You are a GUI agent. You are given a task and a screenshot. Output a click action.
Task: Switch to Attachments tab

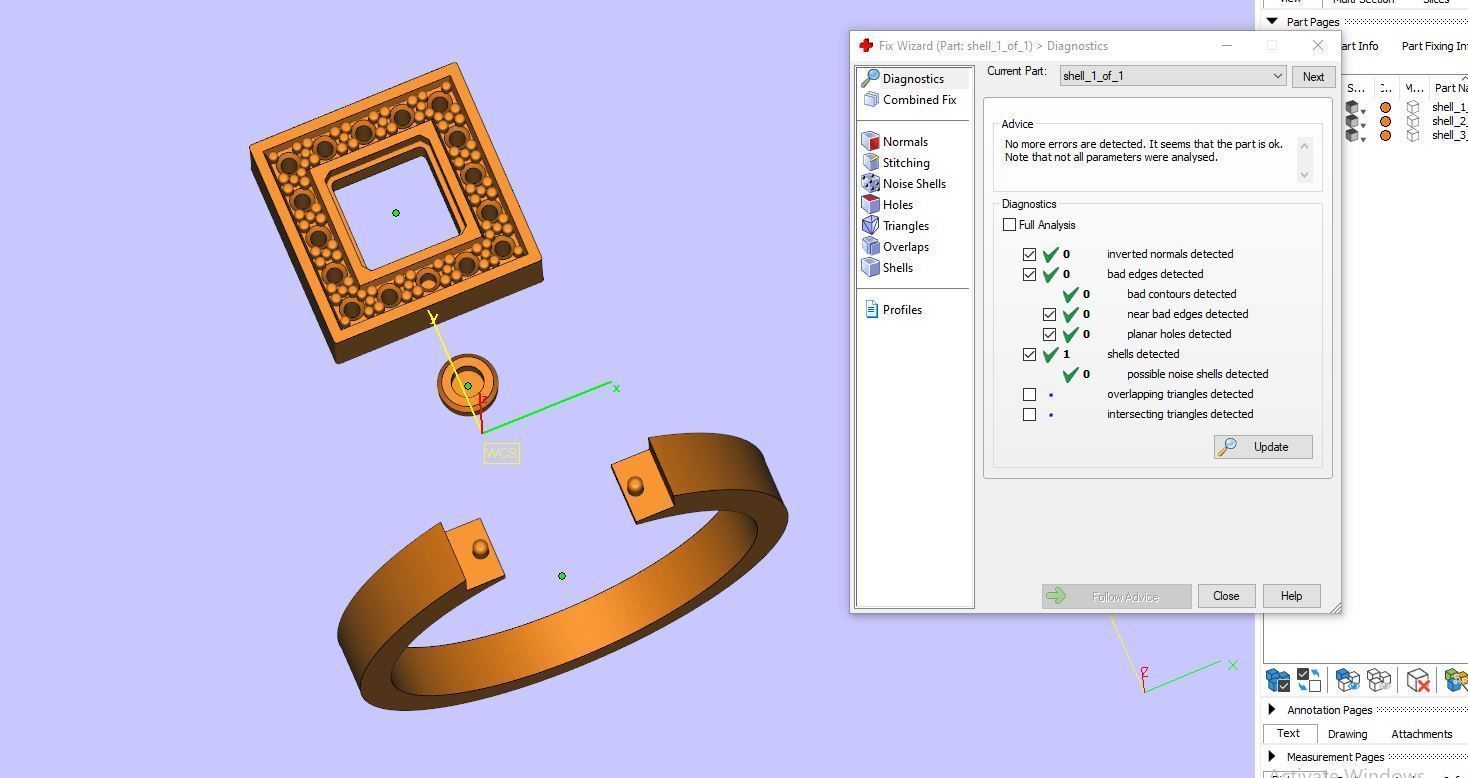click(1421, 733)
